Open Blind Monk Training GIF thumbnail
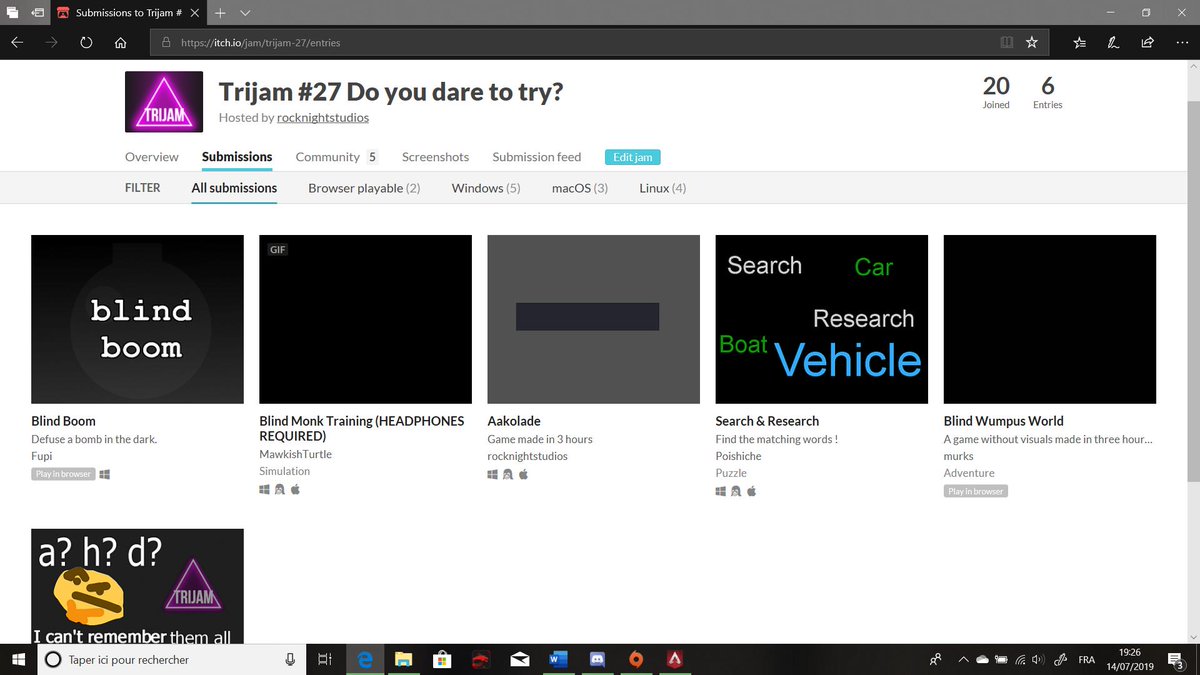This screenshot has width=1200, height=675. [366, 319]
